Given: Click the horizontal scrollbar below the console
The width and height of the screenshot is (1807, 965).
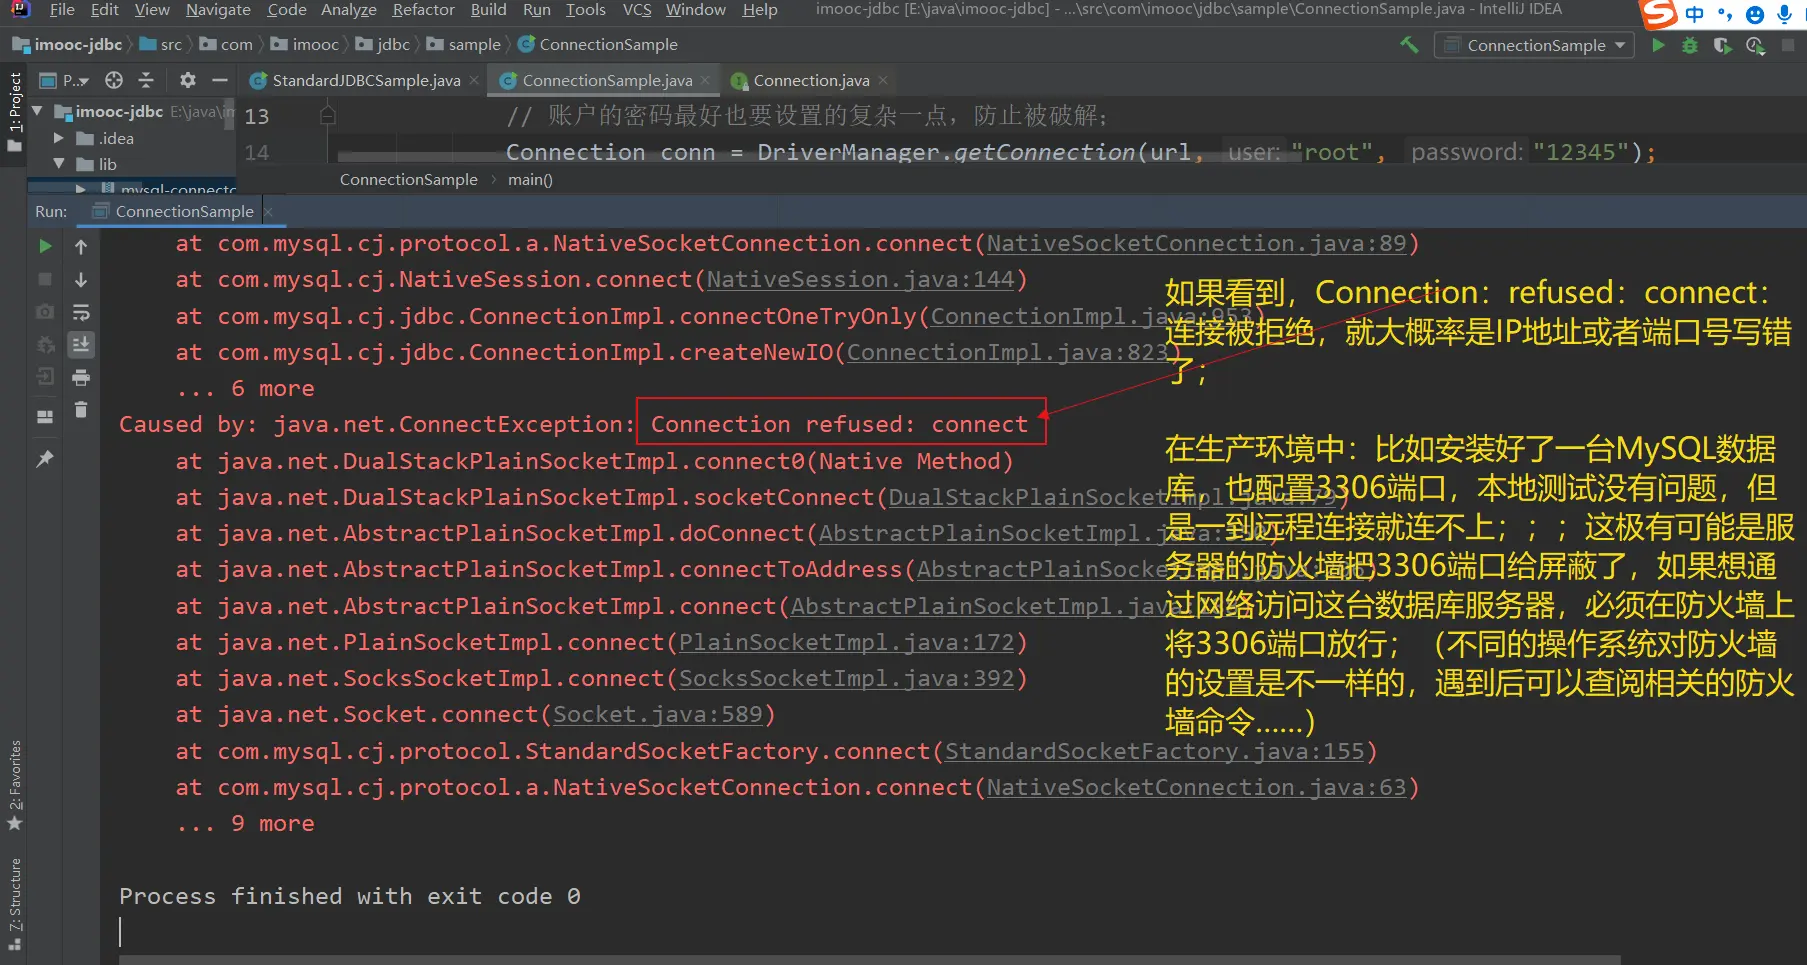Looking at the screenshot, I should click(x=868, y=959).
